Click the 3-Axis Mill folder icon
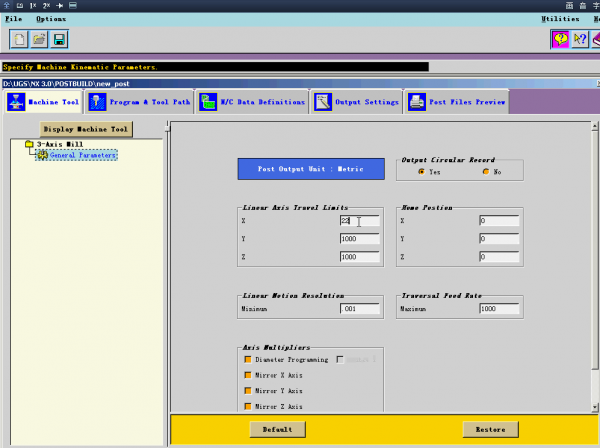Viewport: 600px width, 448px height. click(x=29, y=144)
